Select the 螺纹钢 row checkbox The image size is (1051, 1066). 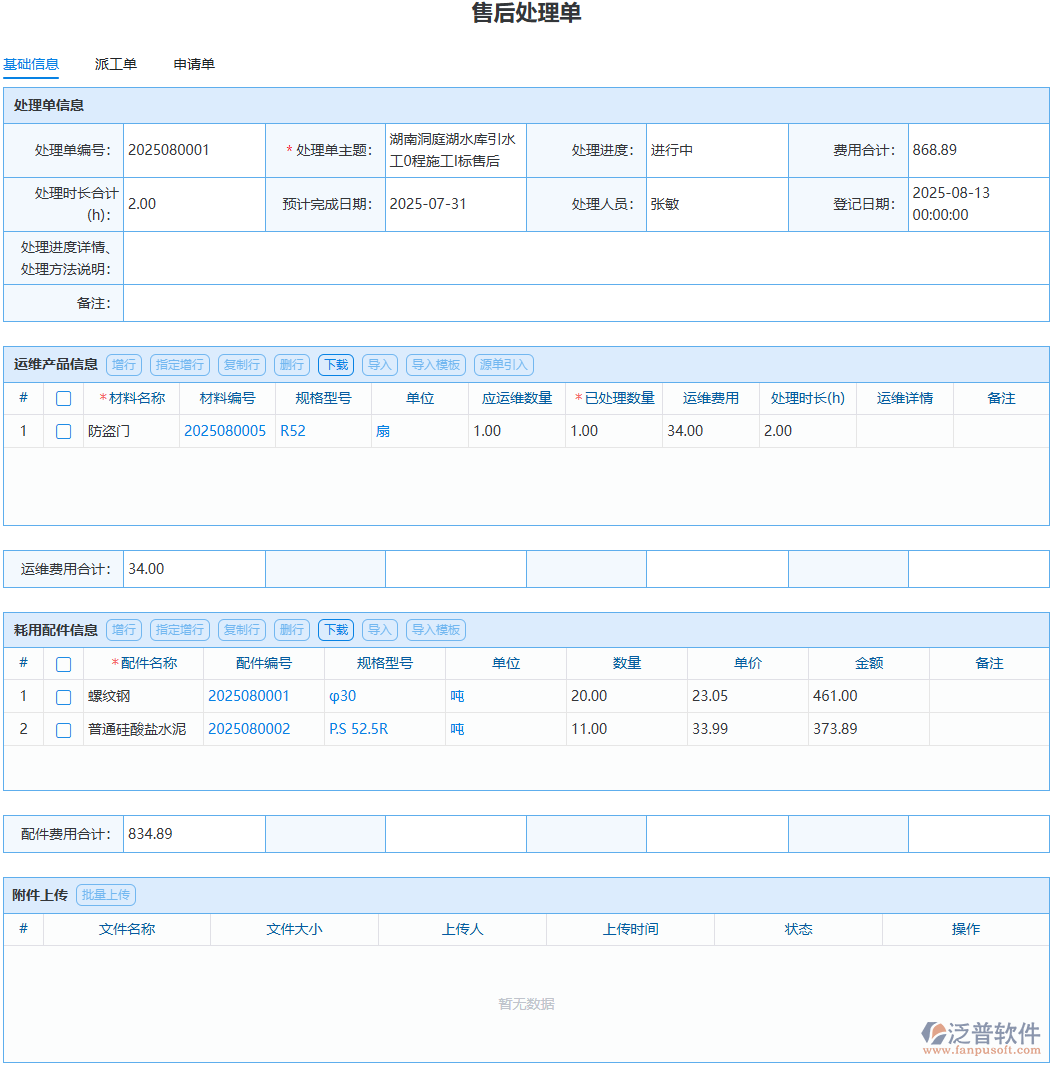63,696
